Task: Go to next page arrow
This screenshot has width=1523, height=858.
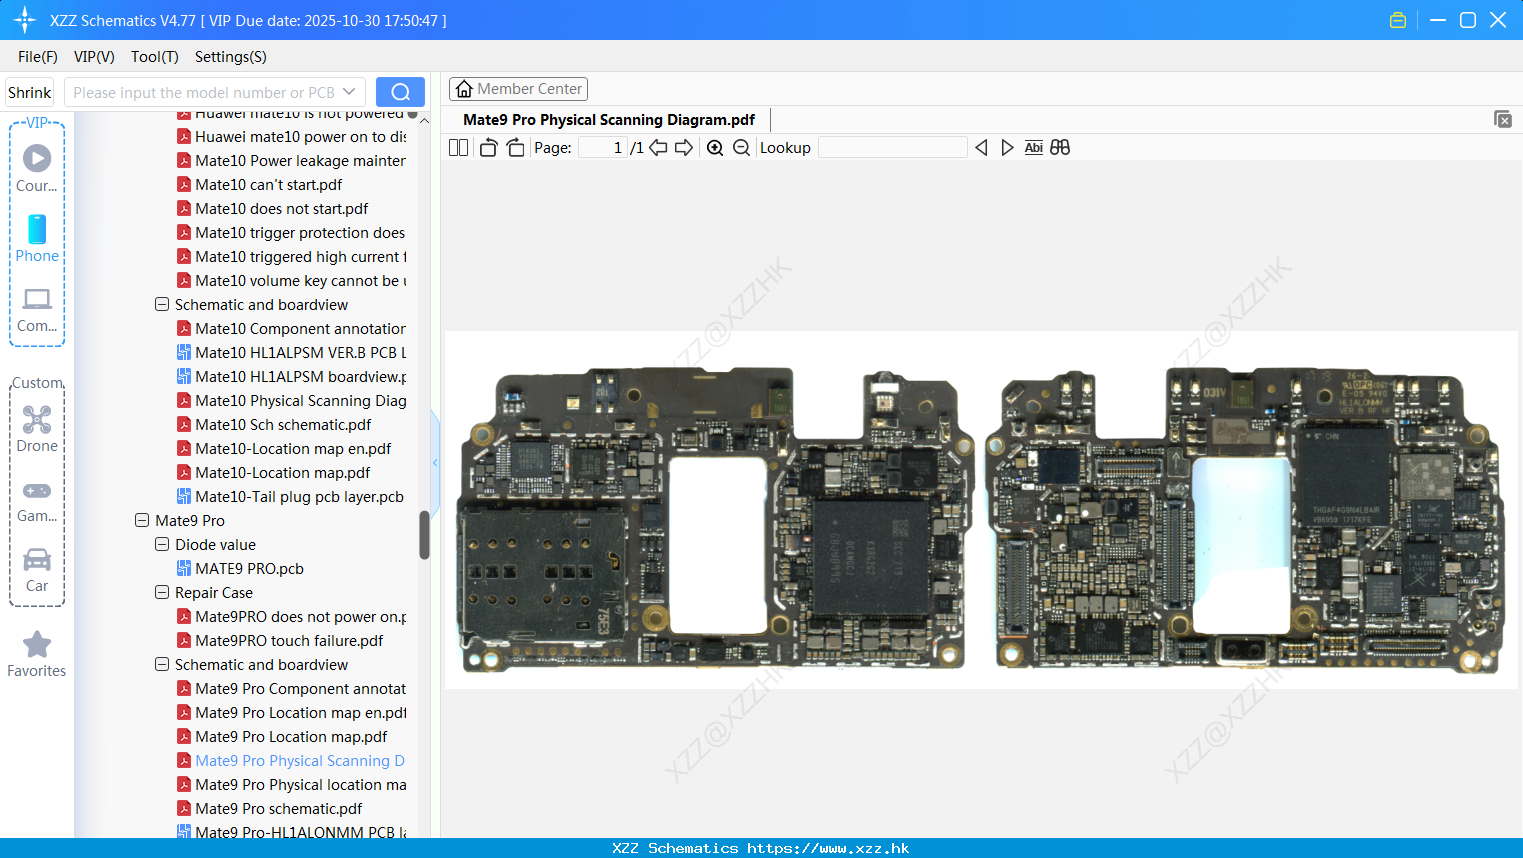Action: pos(684,148)
